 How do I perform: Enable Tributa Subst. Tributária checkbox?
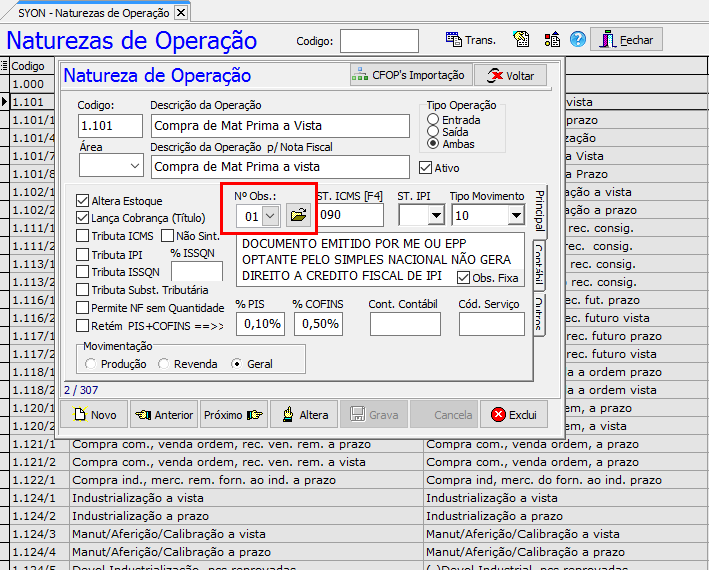pos(82,289)
